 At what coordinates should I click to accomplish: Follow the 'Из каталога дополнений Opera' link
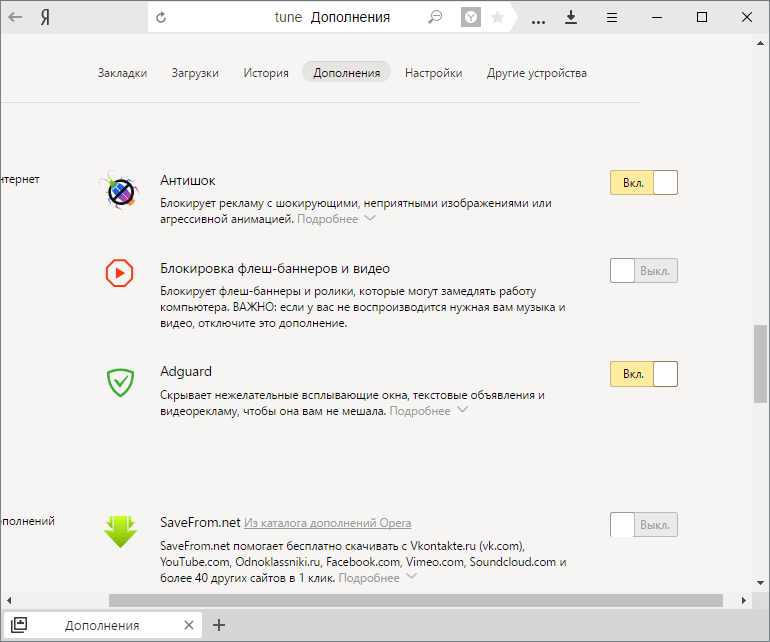(x=328, y=523)
